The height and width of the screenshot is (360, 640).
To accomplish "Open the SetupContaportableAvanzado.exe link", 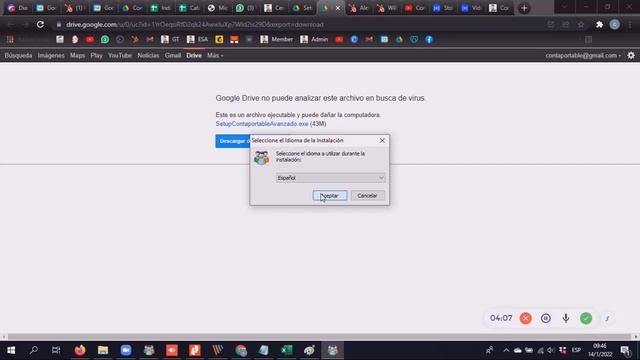I will point(262,124).
